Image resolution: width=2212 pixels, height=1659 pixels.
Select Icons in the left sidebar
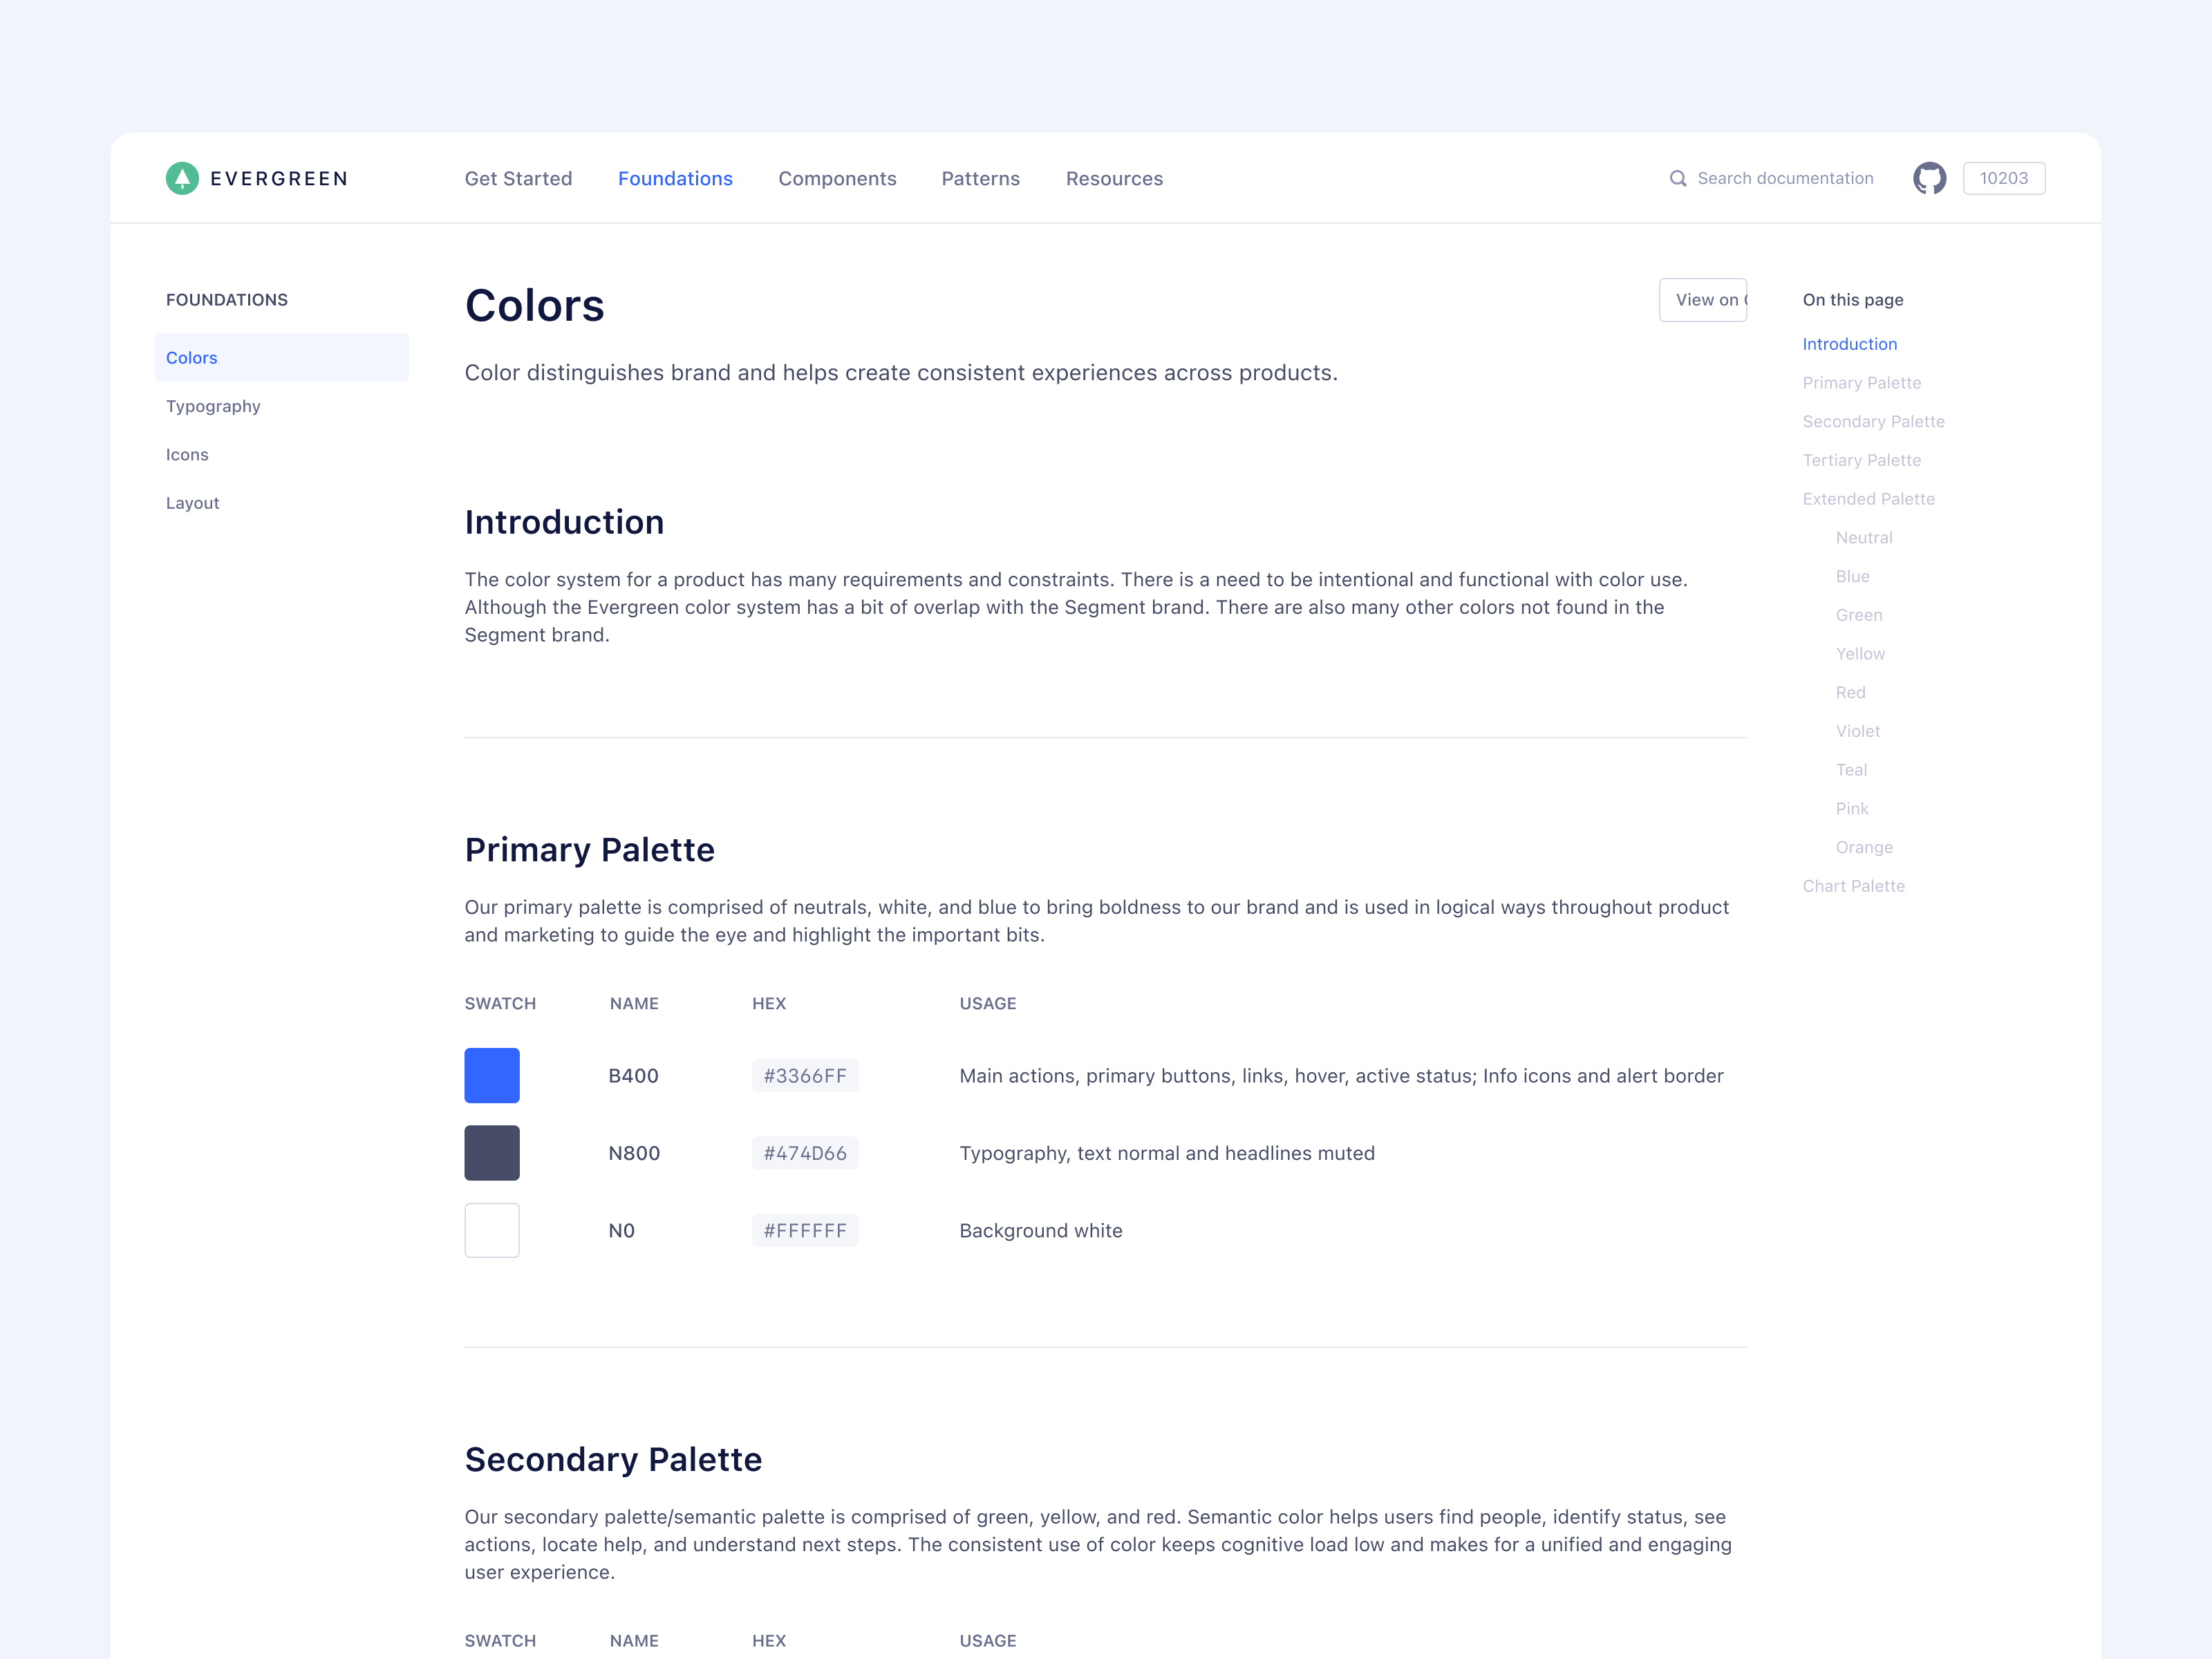tap(187, 454)
